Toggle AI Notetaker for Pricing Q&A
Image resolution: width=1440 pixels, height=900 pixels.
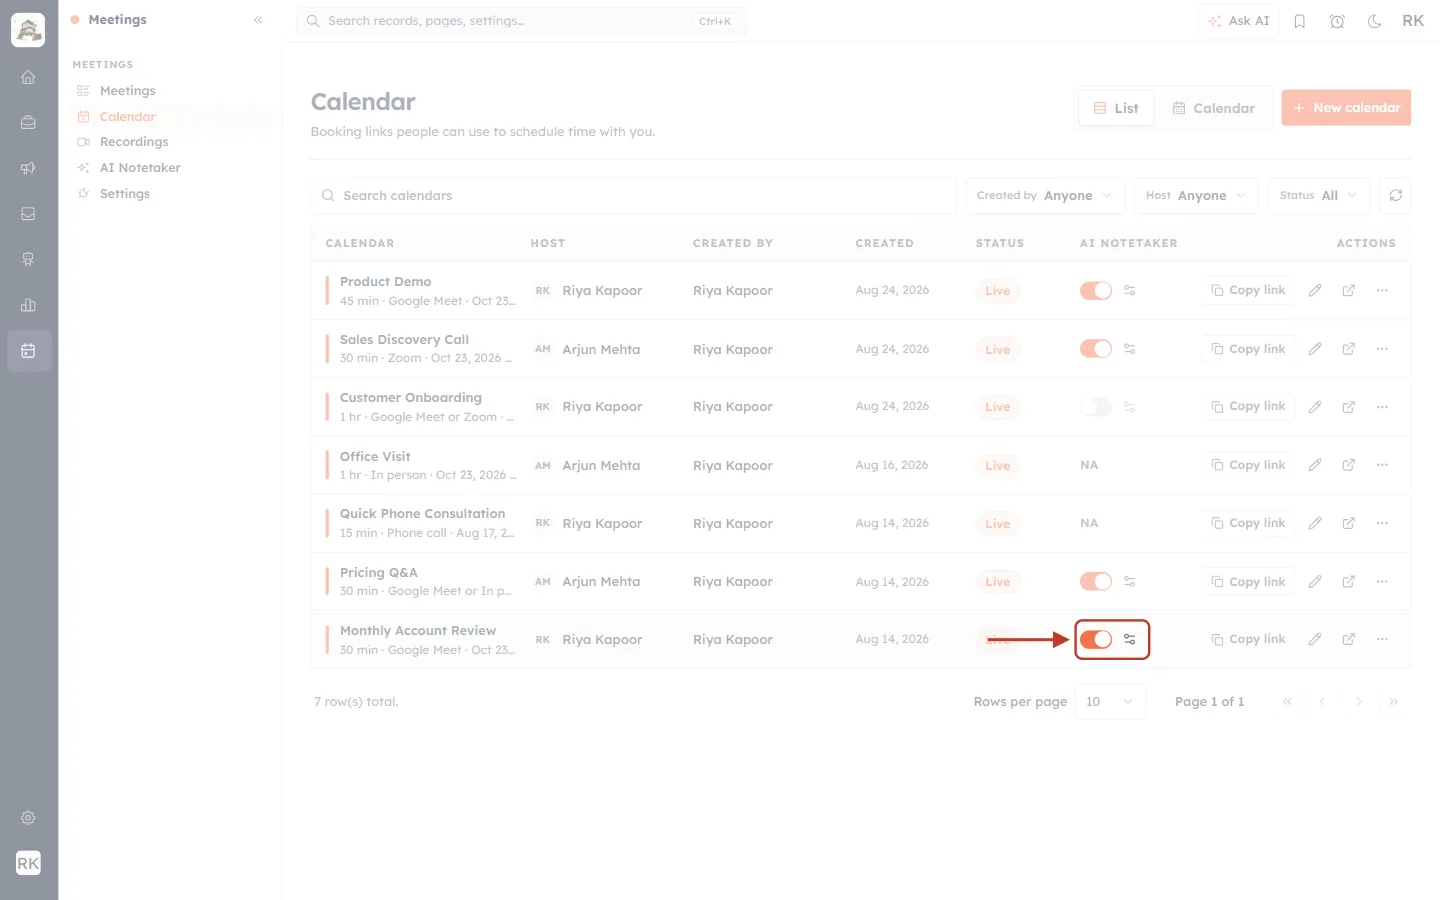[1096, 581]
